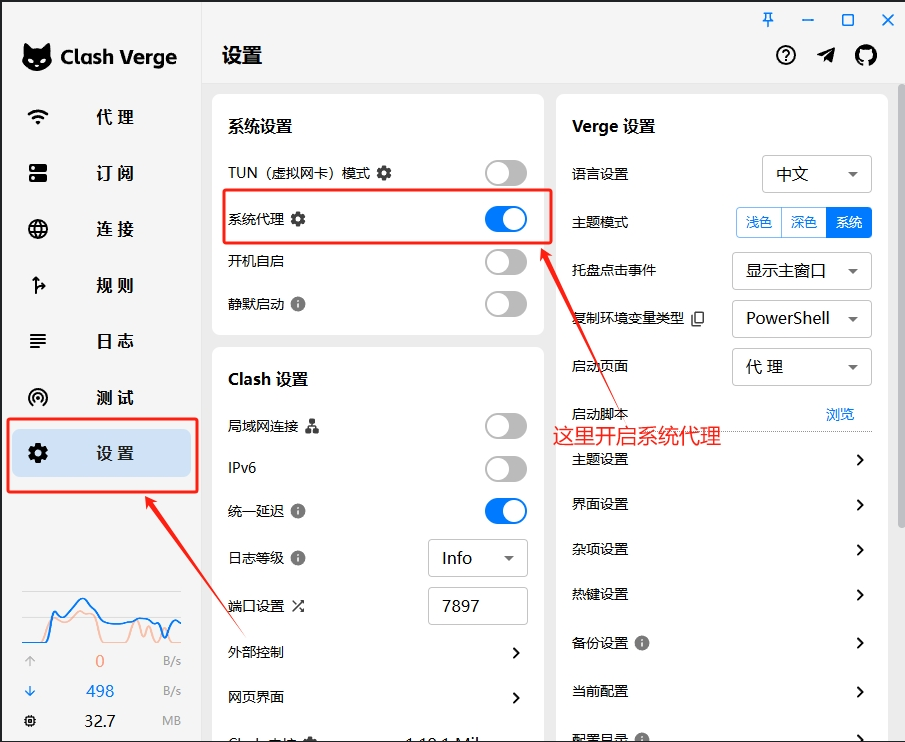Expand 热键设置 row
905x742 pixels.
coord(721,594)
